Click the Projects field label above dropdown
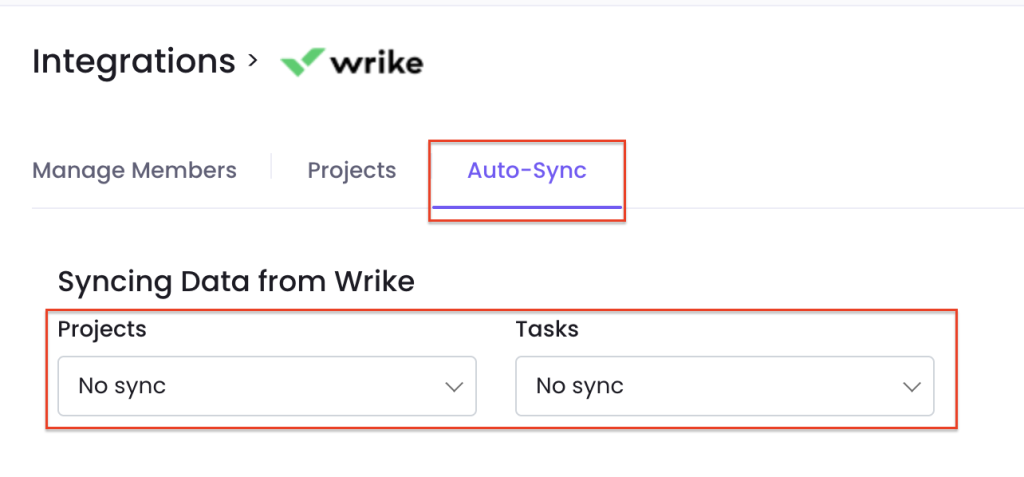Viewport: 1024px width, 477px height. [102, 329]
